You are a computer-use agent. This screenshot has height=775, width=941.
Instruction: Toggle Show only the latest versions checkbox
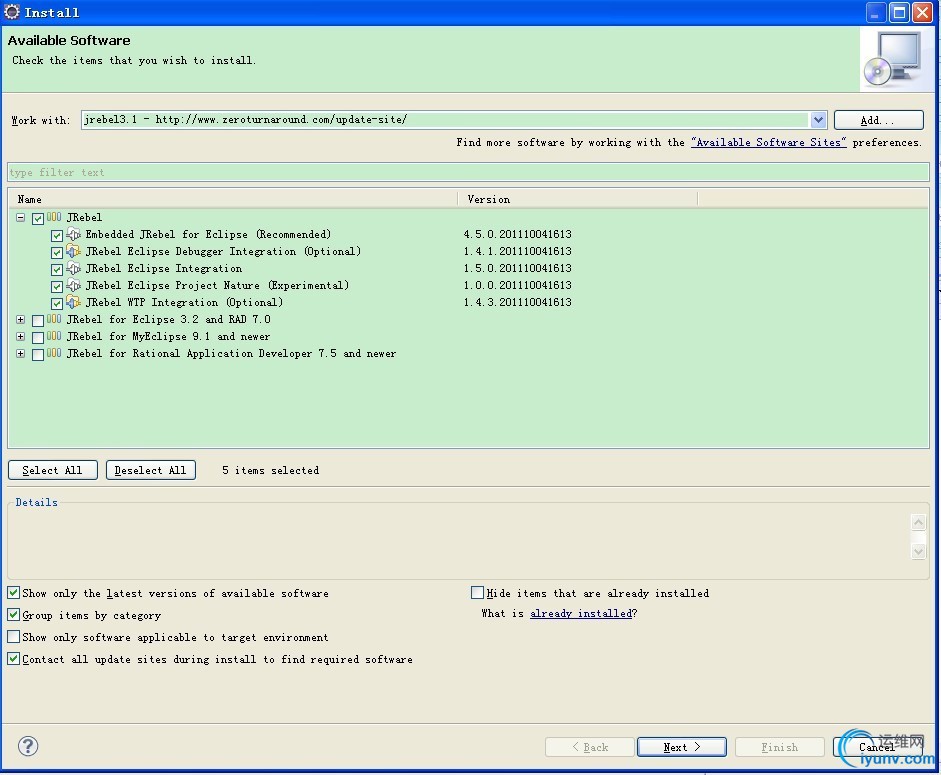(x=14, y=593)
